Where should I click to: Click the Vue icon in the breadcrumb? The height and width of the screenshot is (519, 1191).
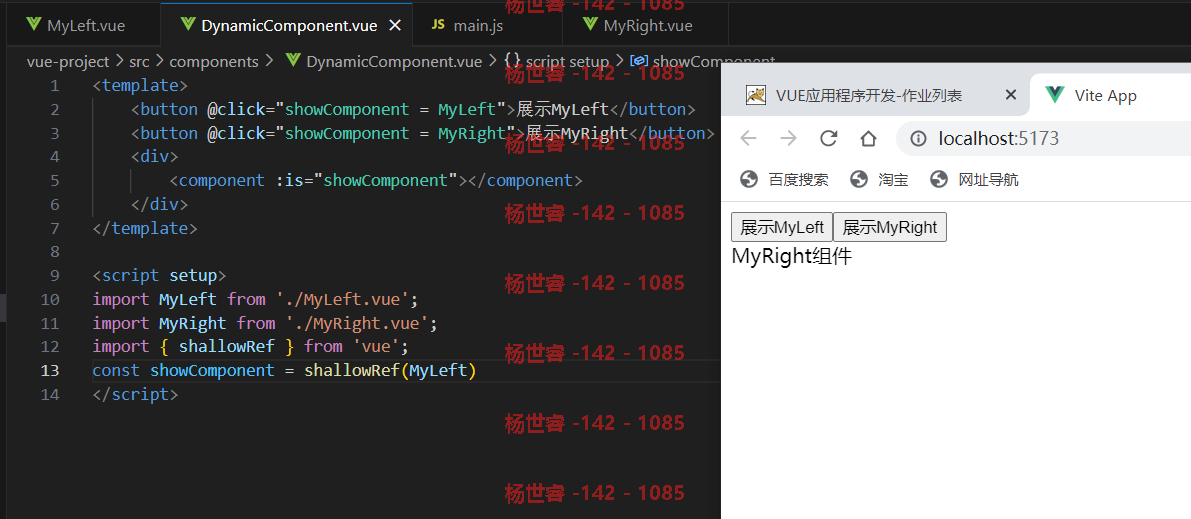click(292, 62)
